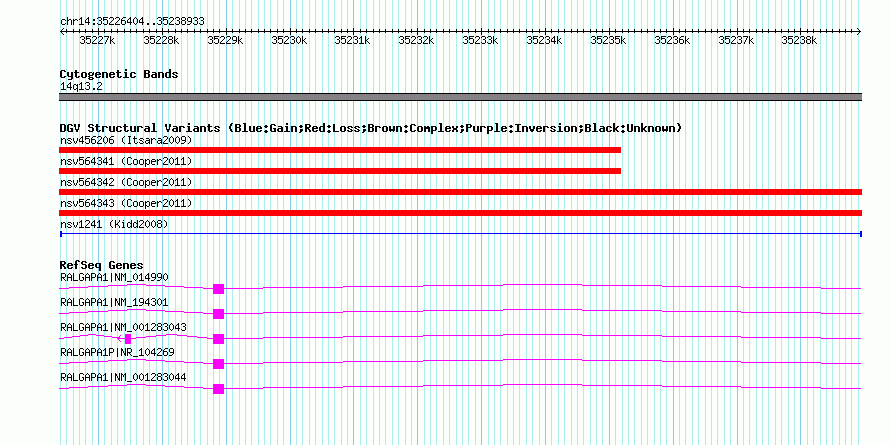Select the Cytogenetic Bands track heading
The image size is (890, 445).
click(x=119, y=74)
